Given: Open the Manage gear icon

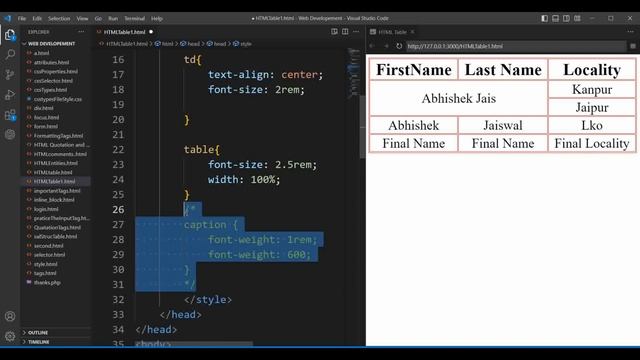Looking at the screenshot, I should [10, 336].
